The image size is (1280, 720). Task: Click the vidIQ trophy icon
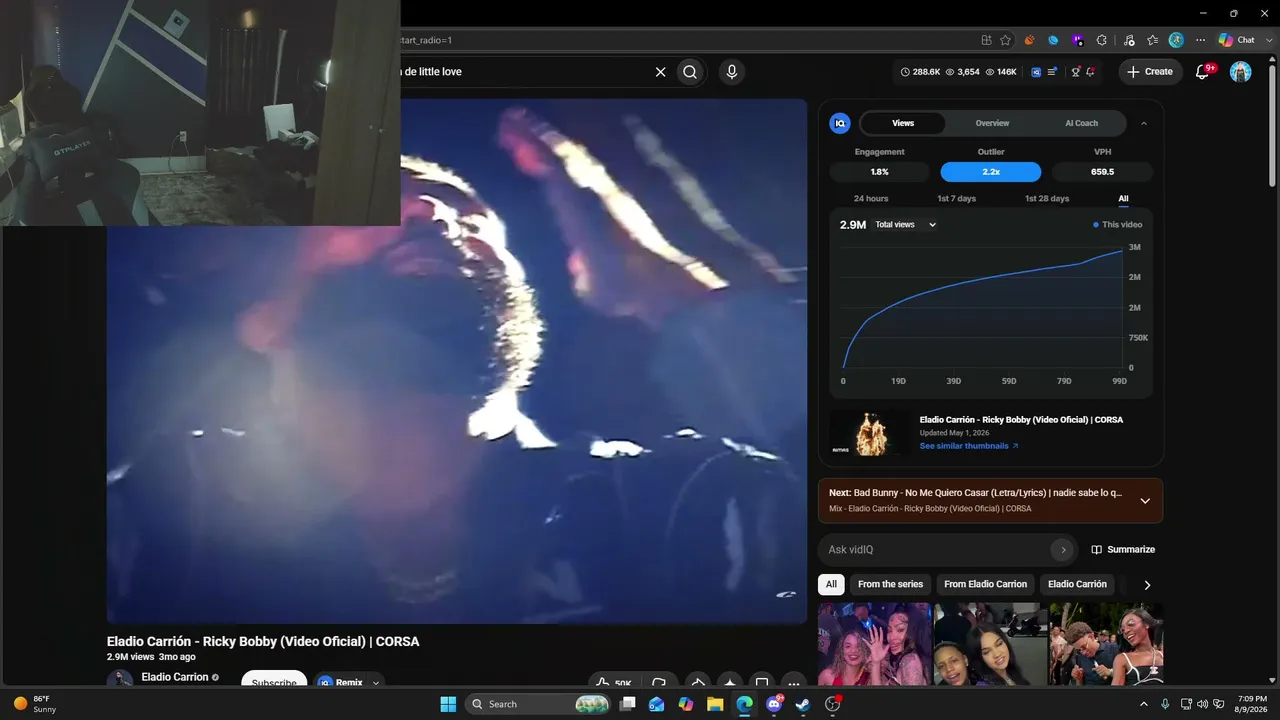tap(1075, 72)
